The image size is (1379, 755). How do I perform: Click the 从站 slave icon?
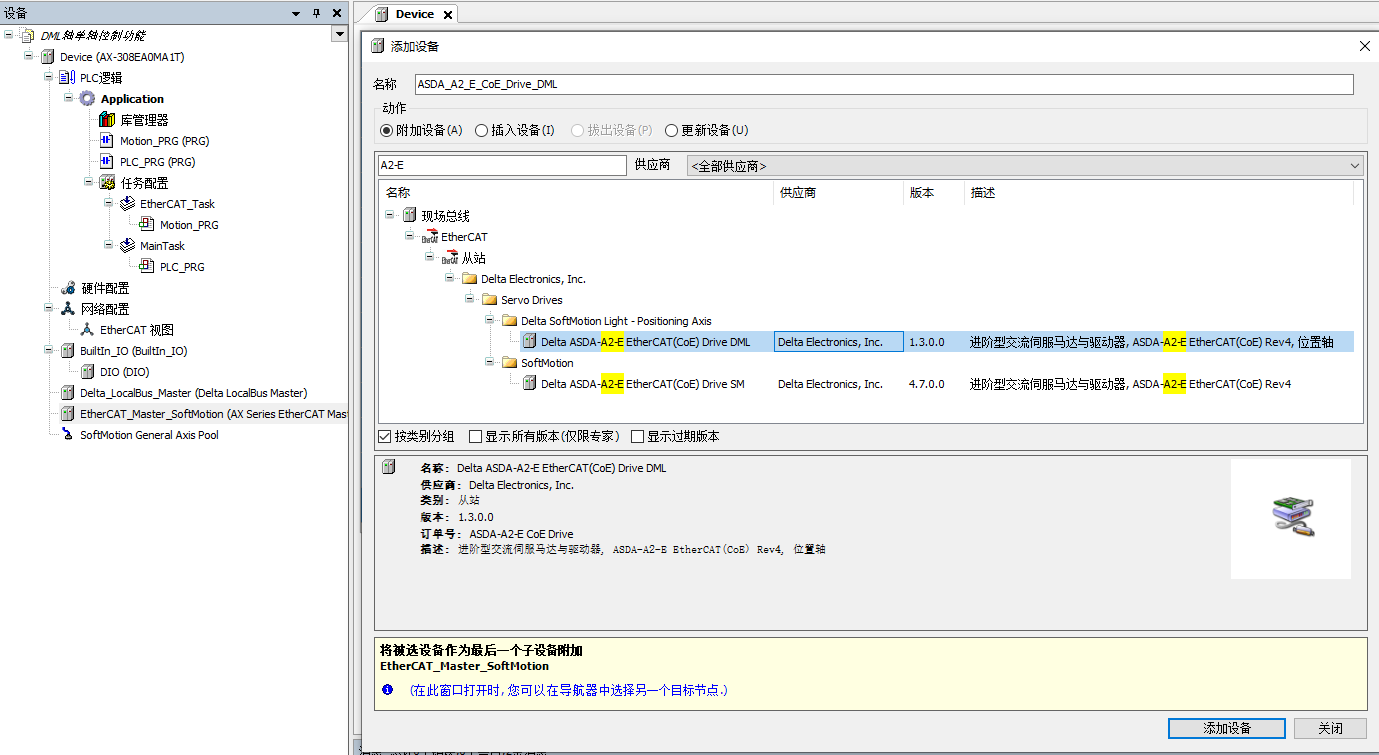pos(450,258)
